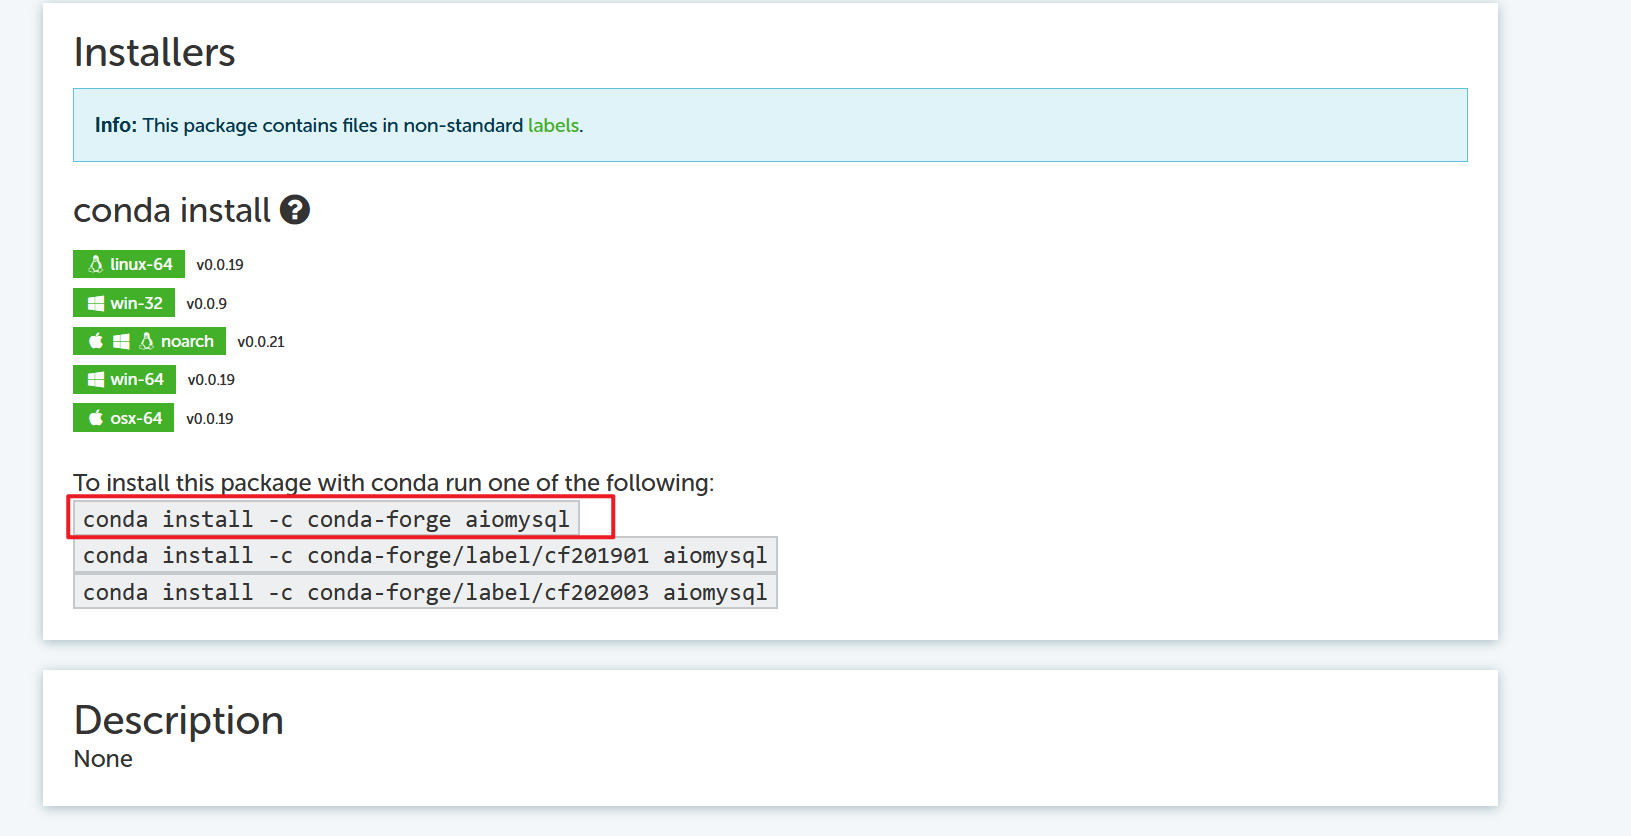Image resolution: width=1631 pixels, height=836 pixels.
Task: Select the cf202003 label install command
Action: (425, 592)
